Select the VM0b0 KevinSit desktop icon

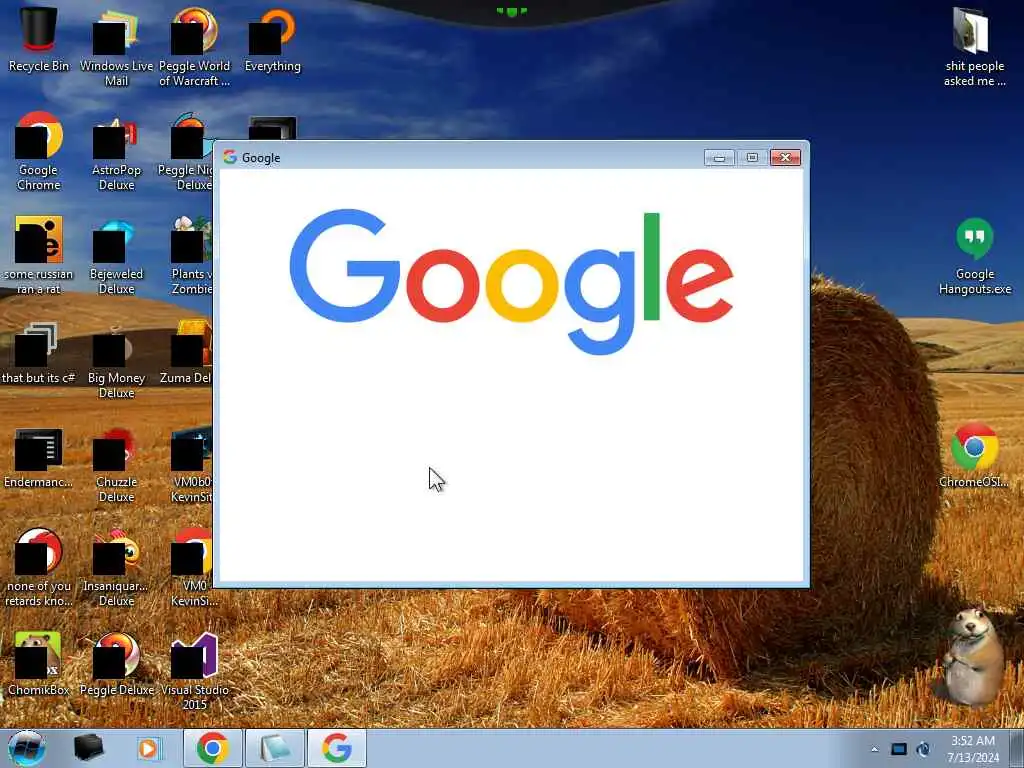(191, 464)
